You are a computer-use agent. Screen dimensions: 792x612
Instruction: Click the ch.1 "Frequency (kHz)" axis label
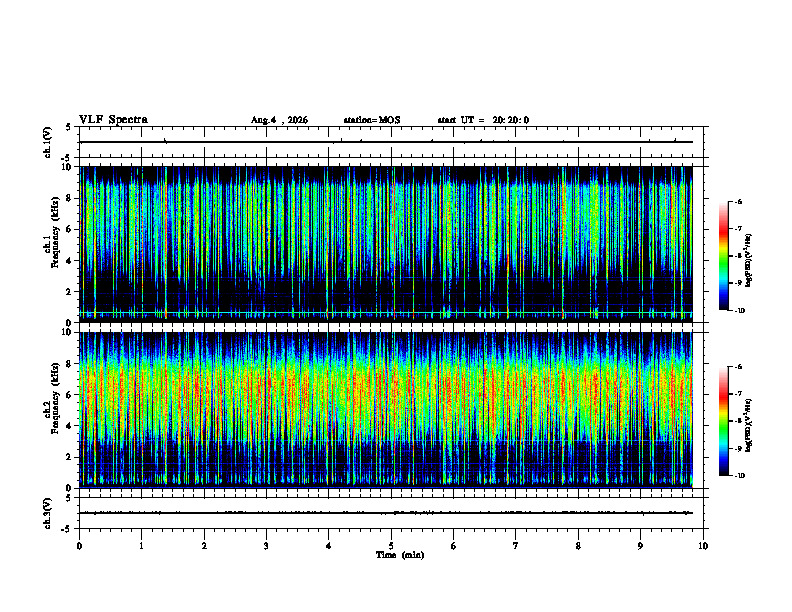(55, 232)
